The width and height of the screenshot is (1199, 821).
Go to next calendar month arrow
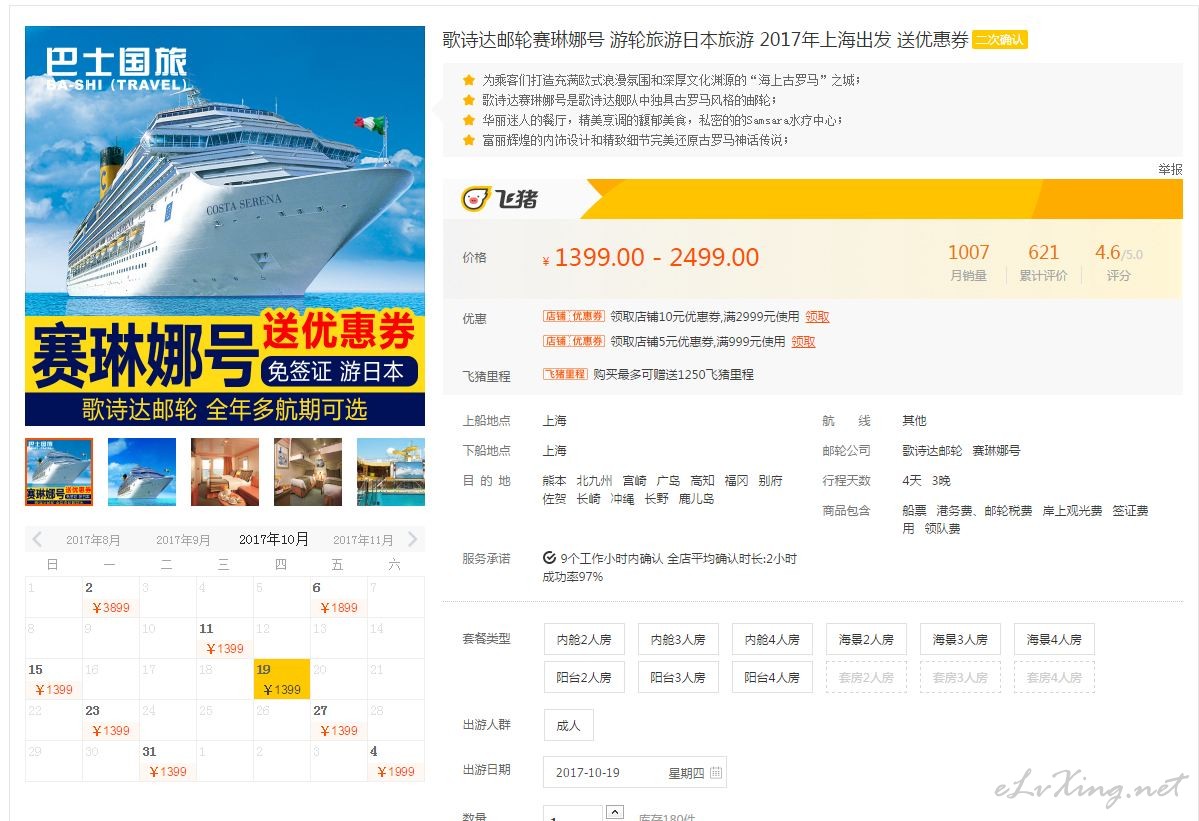point(413,539)
